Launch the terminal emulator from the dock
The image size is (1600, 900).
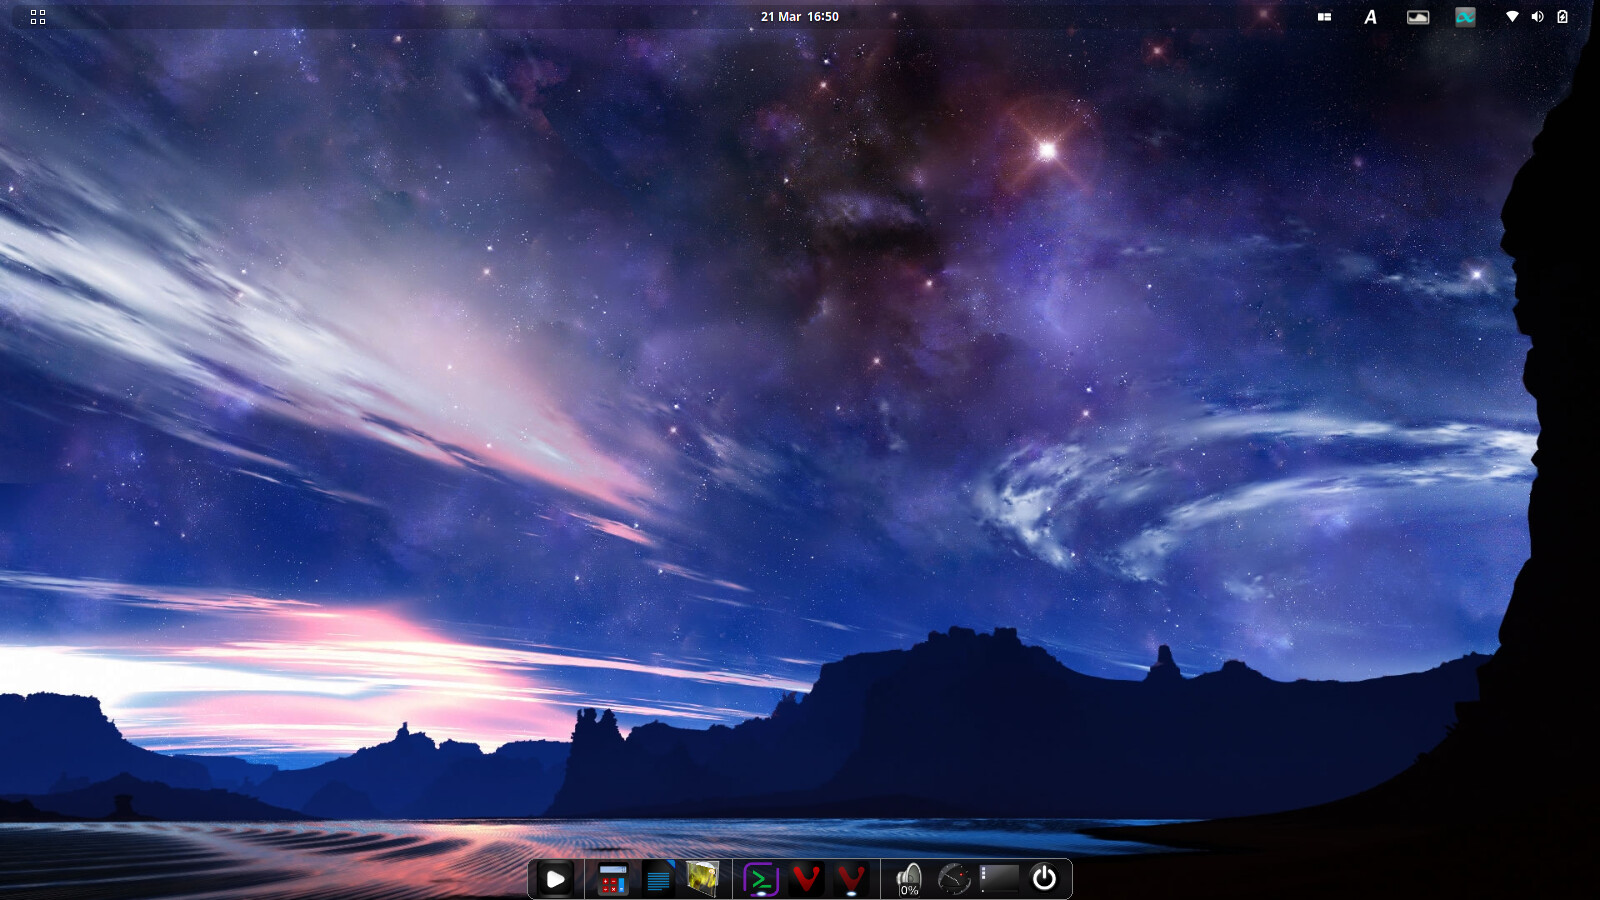(760, 879)
